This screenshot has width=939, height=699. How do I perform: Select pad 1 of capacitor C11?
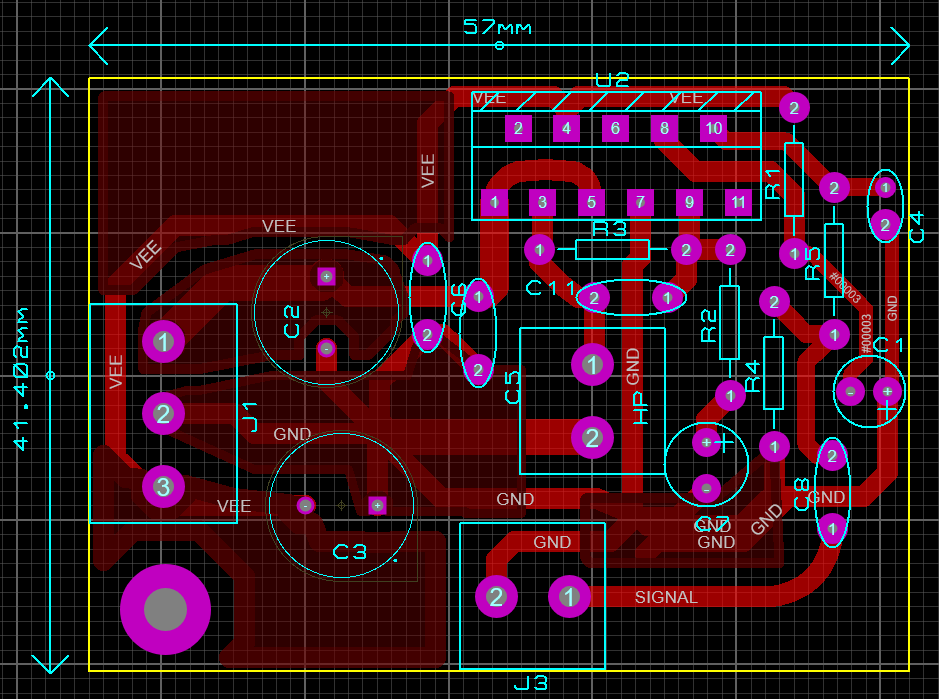[667, 298]
